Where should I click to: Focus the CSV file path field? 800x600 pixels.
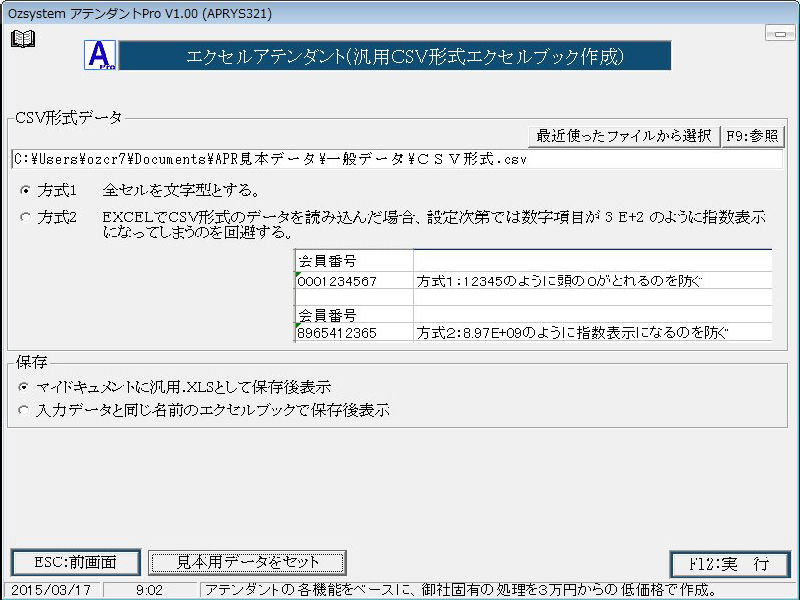click(x=396, y=159)
